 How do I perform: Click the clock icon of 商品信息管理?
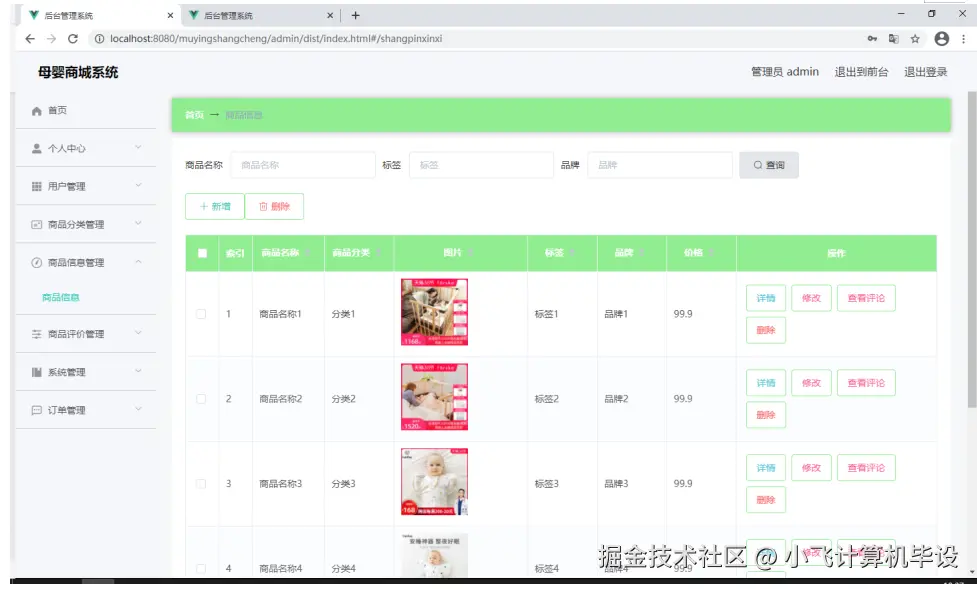coord(36,261)
